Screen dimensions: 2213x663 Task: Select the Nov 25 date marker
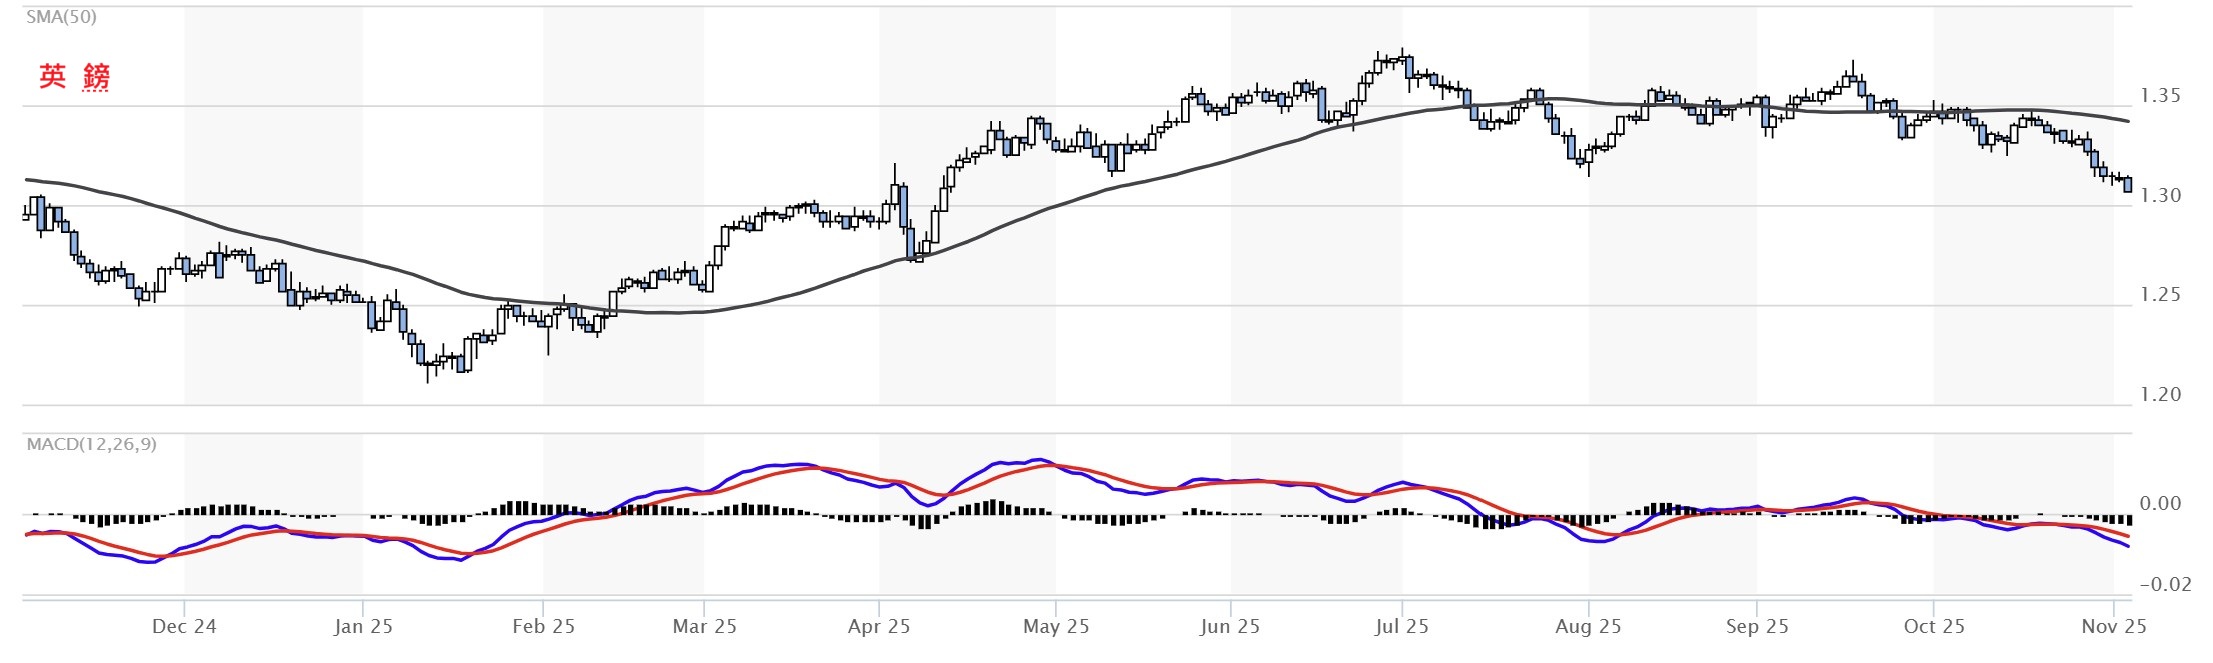[2114, 627]
